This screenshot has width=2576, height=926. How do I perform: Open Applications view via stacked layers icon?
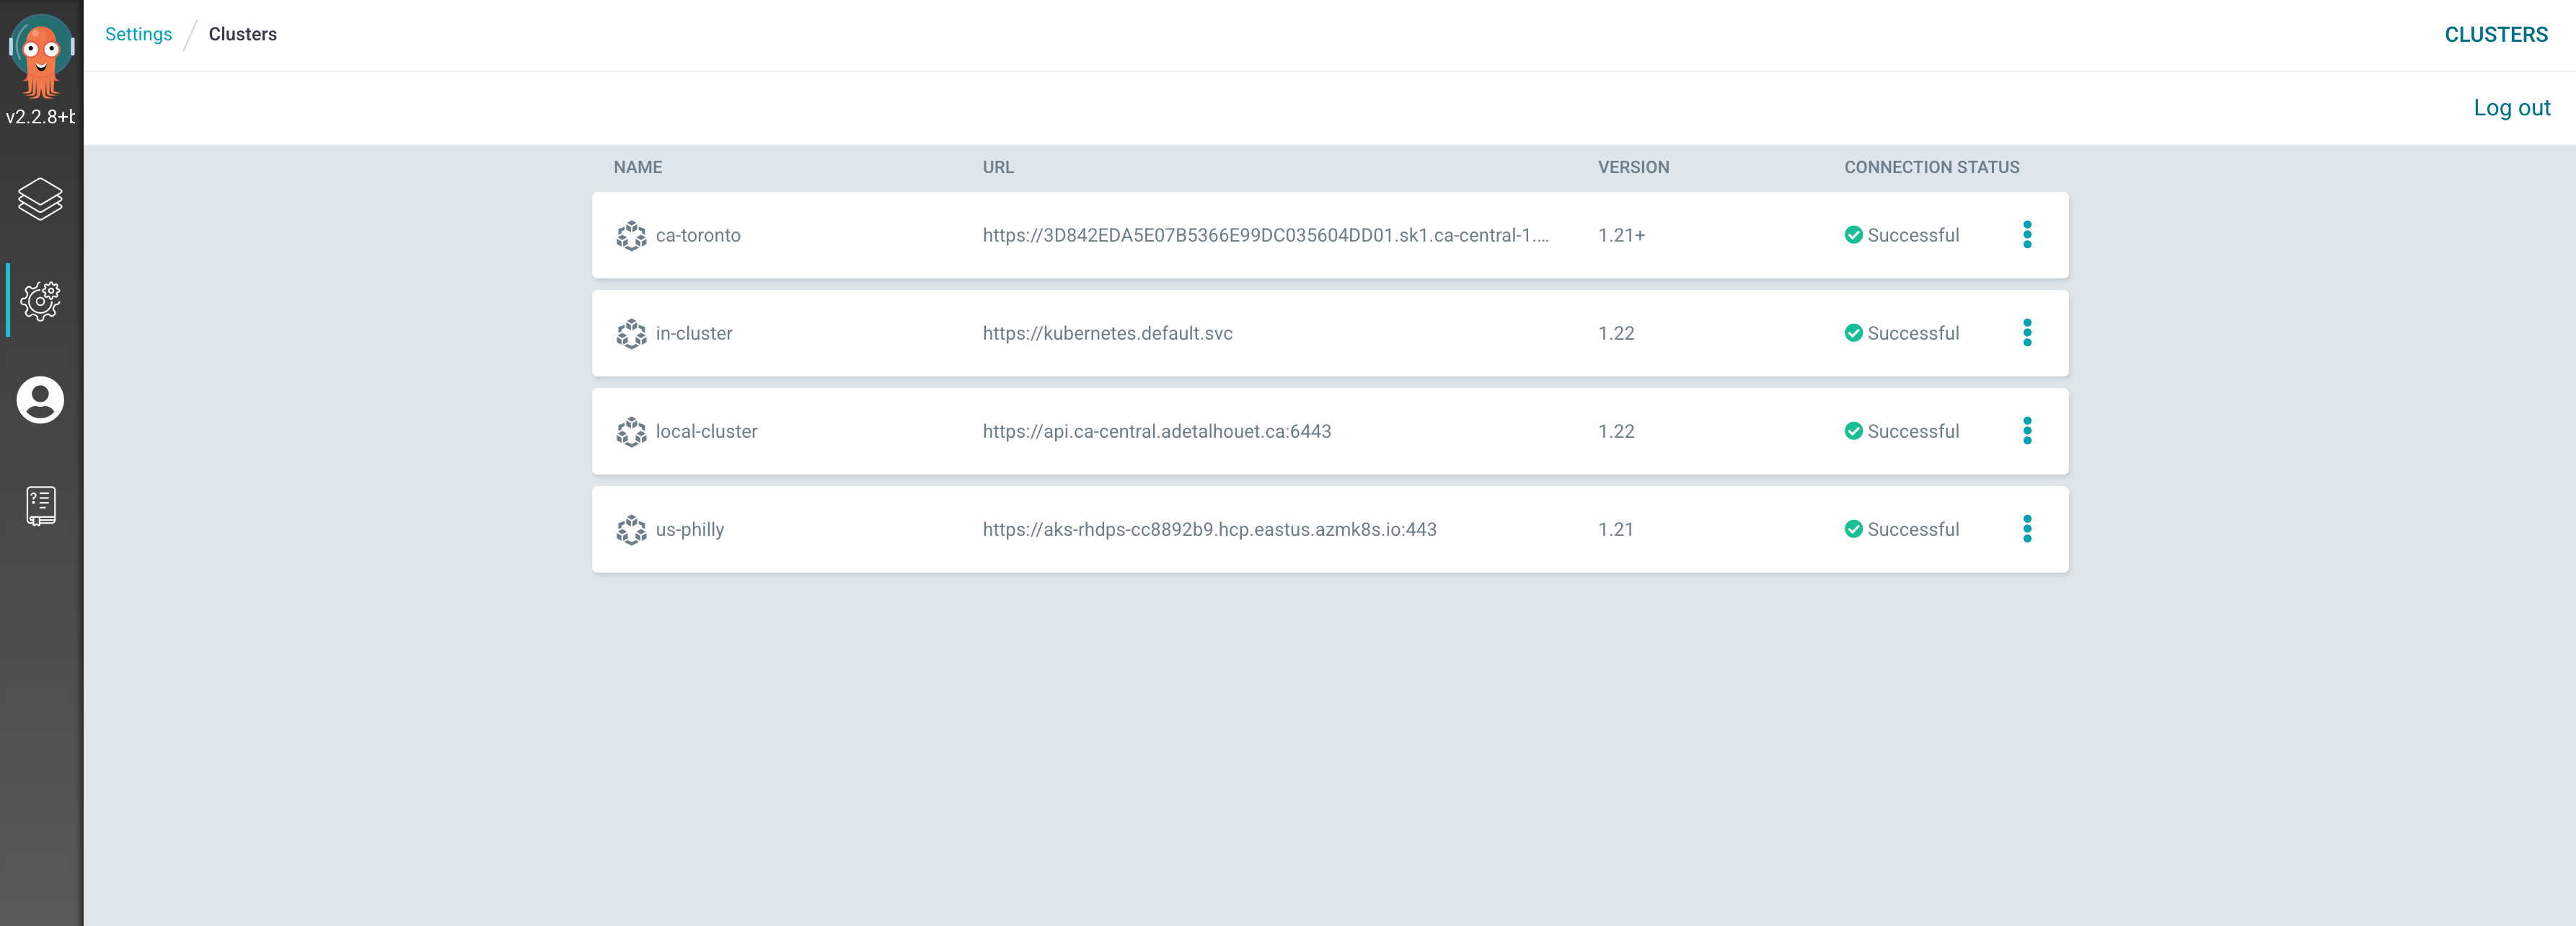[40, 199]
